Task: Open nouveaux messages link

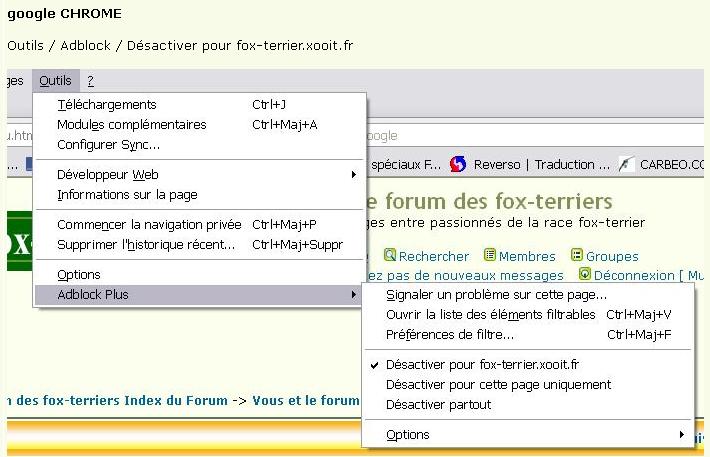Action: 465,275
